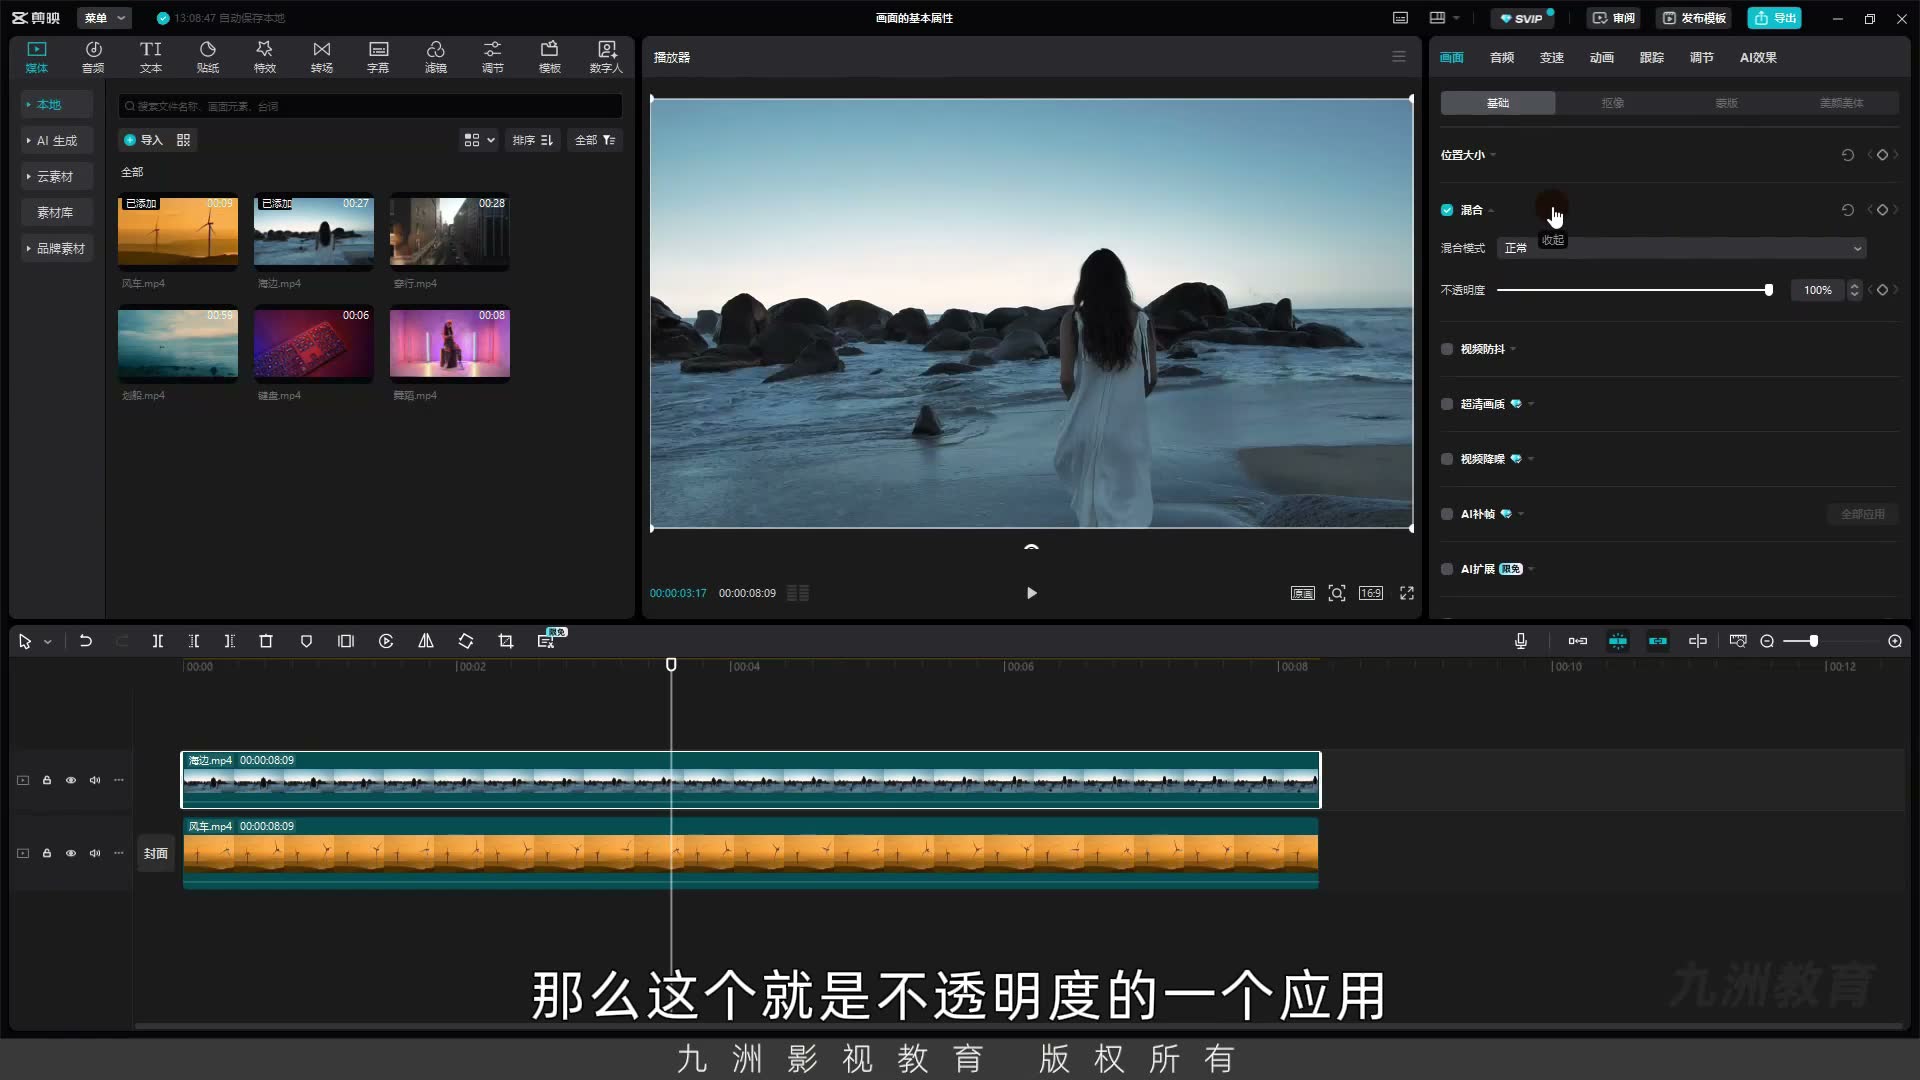Enable the 视频防抖 stabilization checkbox

1447,349
